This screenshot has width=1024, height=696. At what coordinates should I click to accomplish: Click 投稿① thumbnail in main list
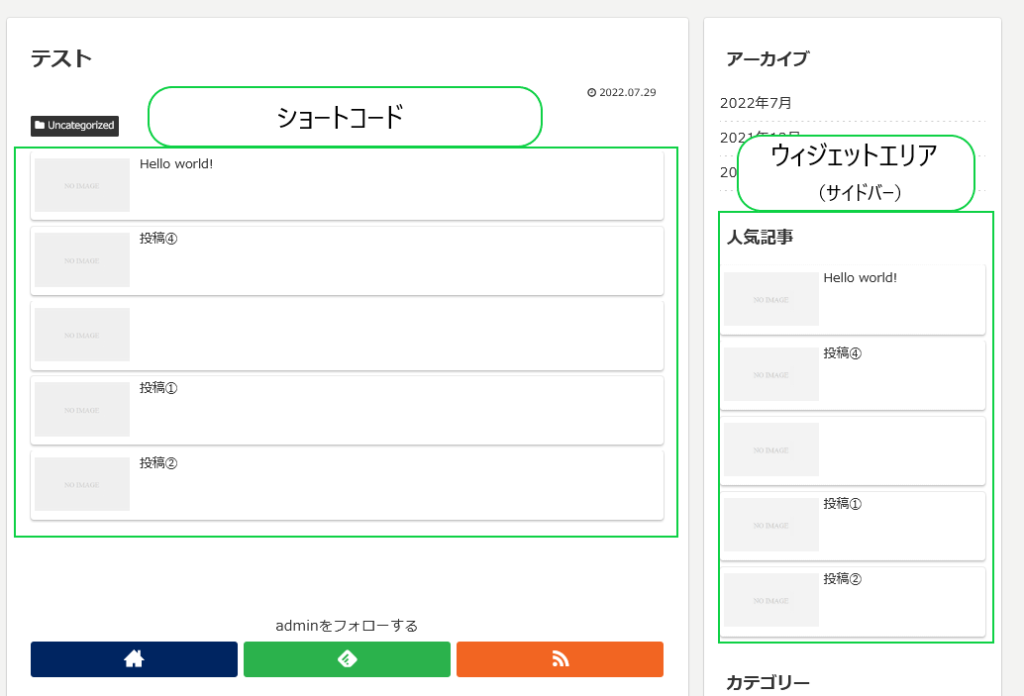click(82, 410)
